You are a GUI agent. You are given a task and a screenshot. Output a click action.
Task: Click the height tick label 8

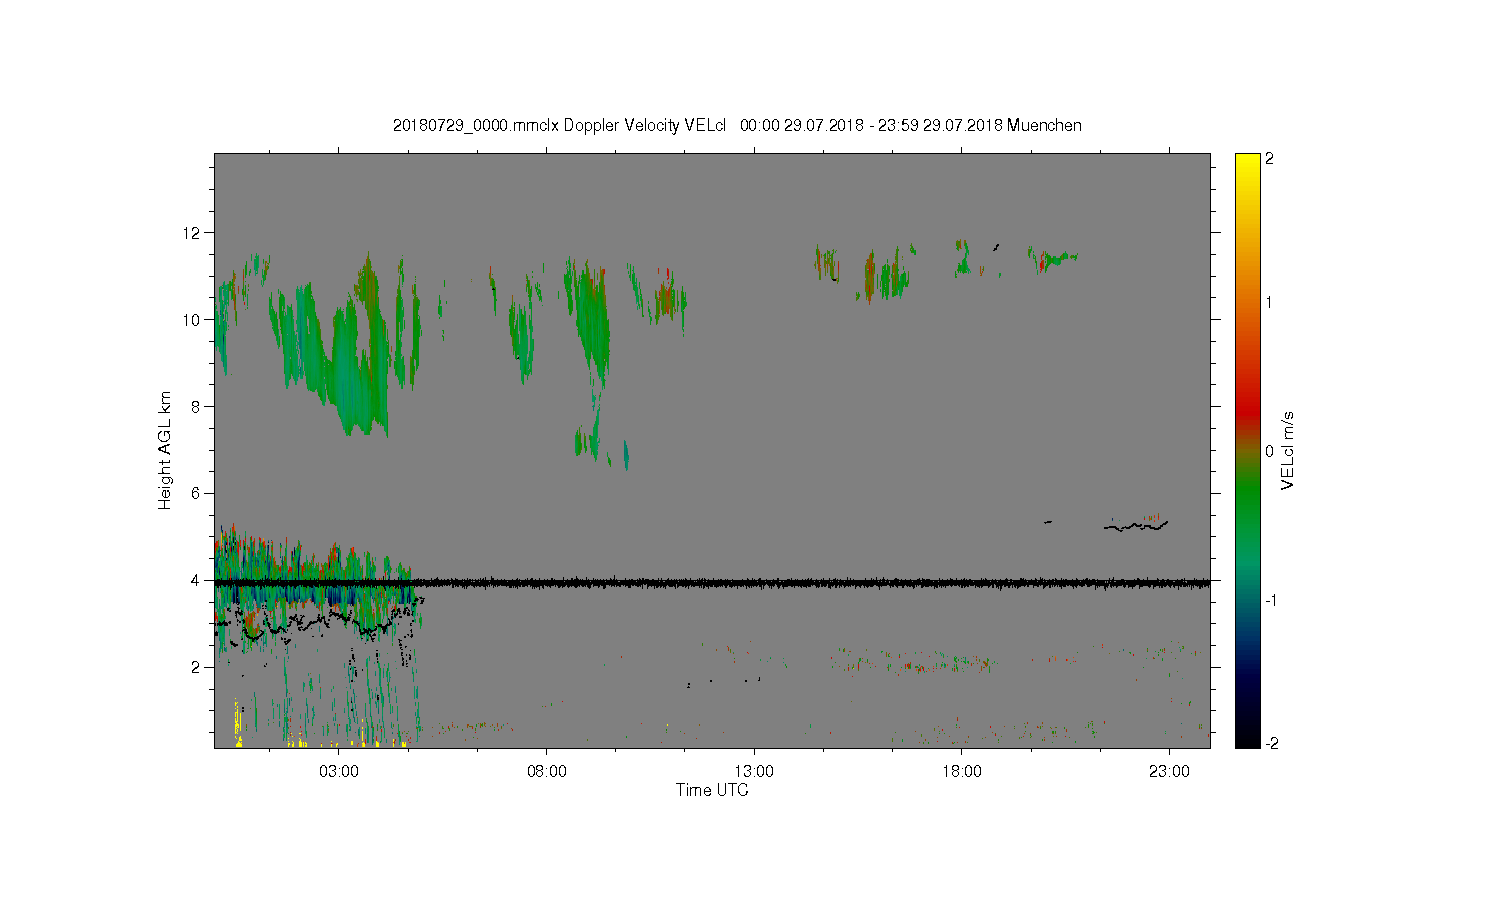click(x=195, y=406)
